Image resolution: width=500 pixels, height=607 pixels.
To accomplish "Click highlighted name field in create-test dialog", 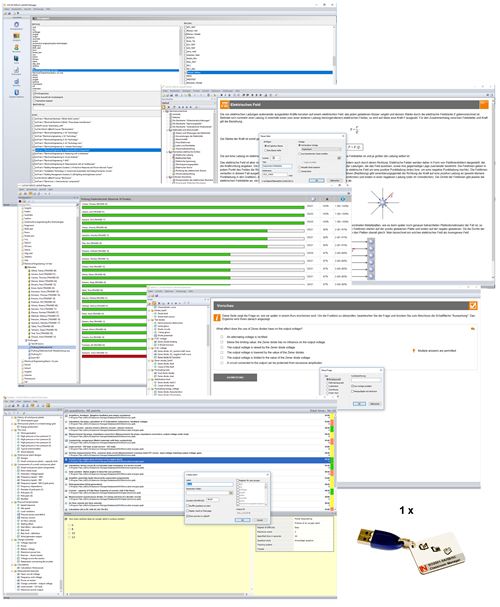I will pyautogui.click(x=210, y=484).
